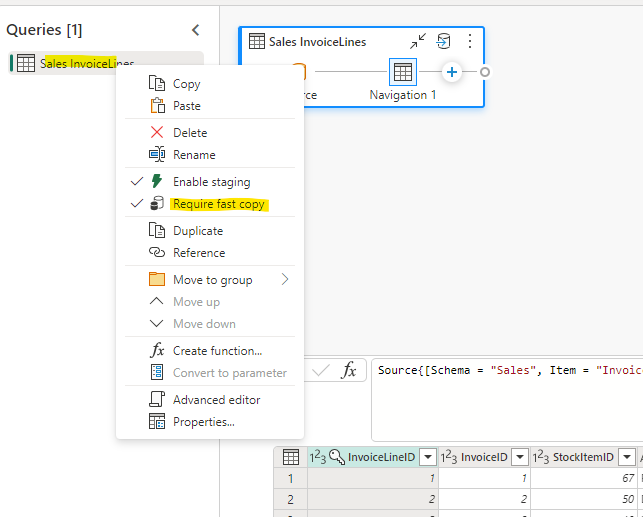Image resolution: width=643 pixels, height=517 pixels.
Task: Open the StockItemID column filter dropdown
Action: [x=627, y=457]
